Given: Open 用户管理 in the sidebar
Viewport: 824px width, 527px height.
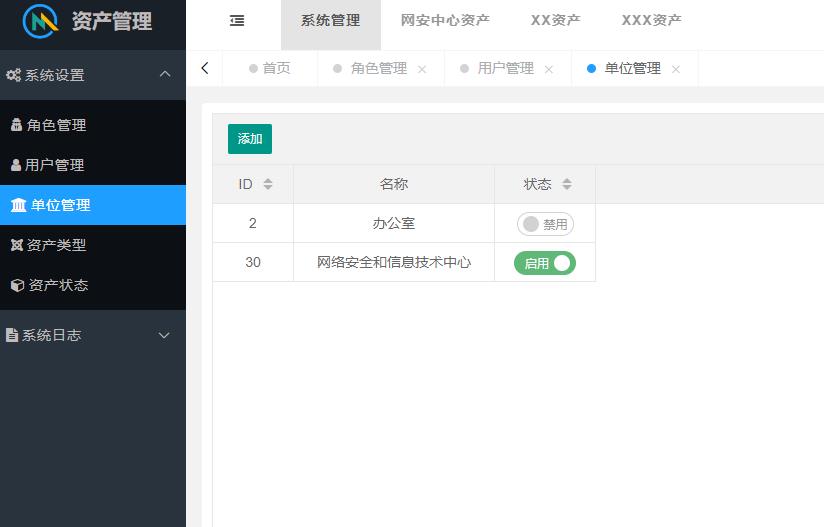Looking at the screenshot, I should pyautogui.click(x=93, y=165).
